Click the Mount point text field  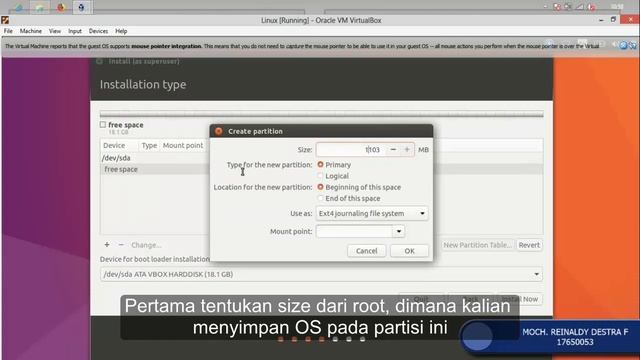[x=354, y=231]
